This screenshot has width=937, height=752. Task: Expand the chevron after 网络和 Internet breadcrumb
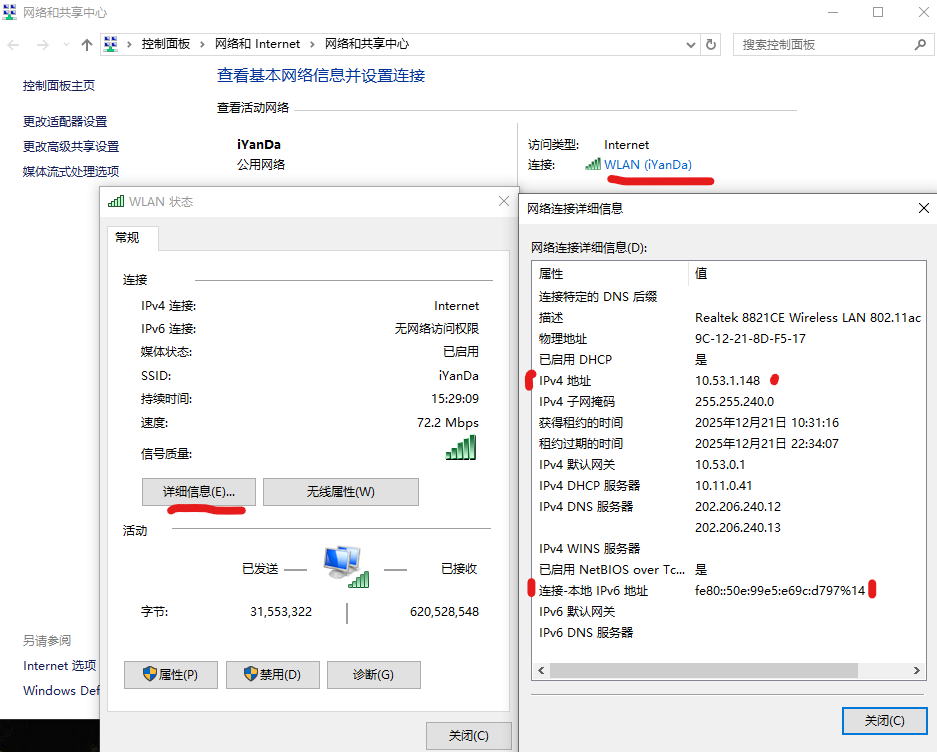tap(310, 44)
